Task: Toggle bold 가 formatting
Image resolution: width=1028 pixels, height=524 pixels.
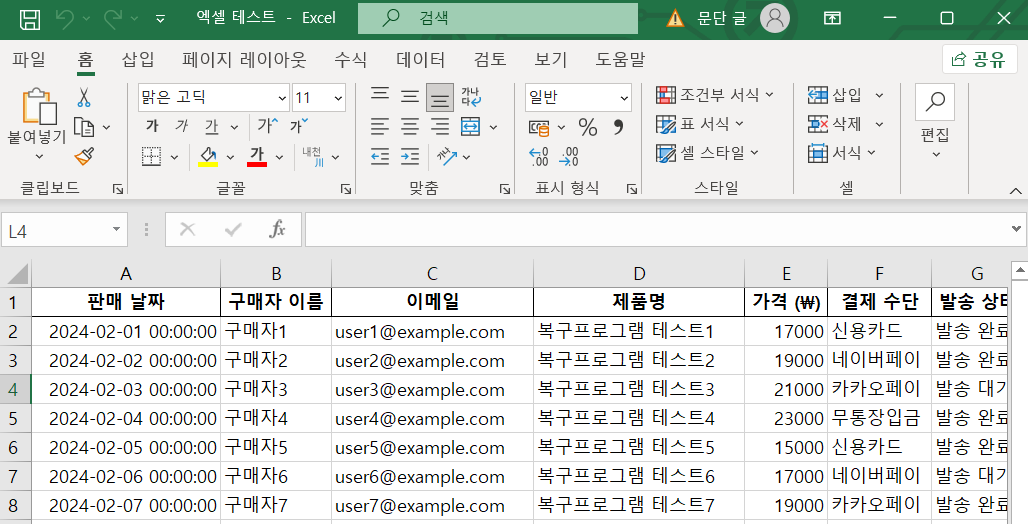Action: tap(152, 126)
